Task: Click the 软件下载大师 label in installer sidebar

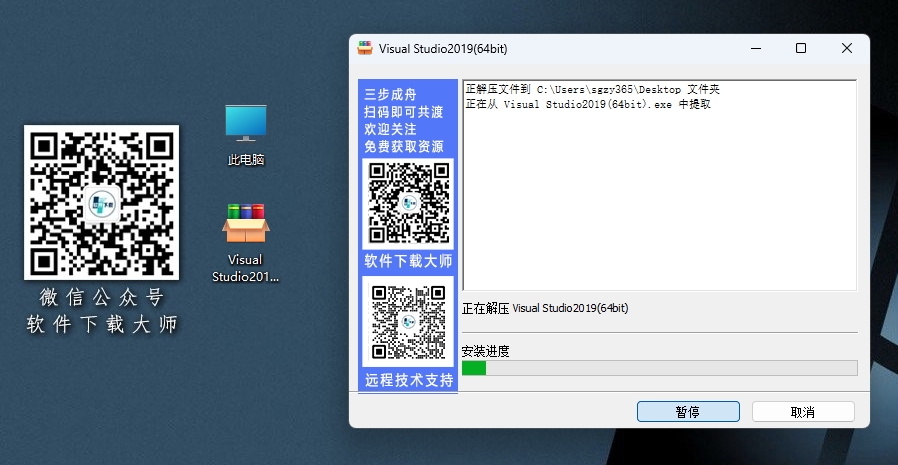Action: tap(408, 262)
